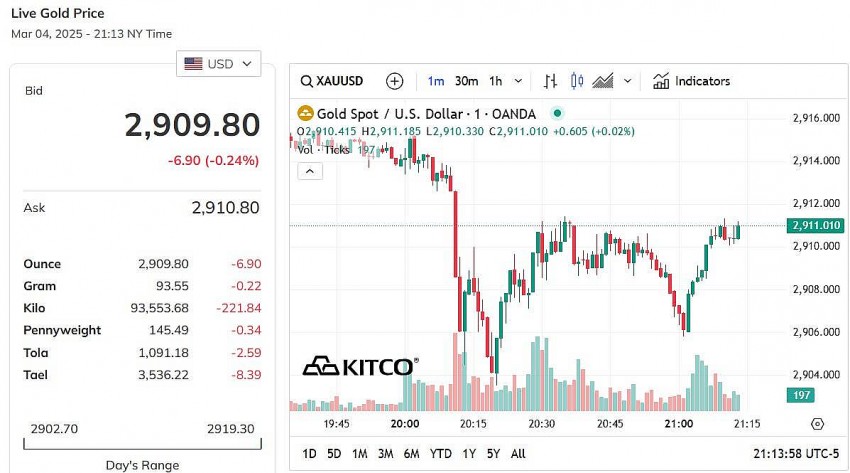
Task: Expand the chart style chevron menu
Action: 628,81
